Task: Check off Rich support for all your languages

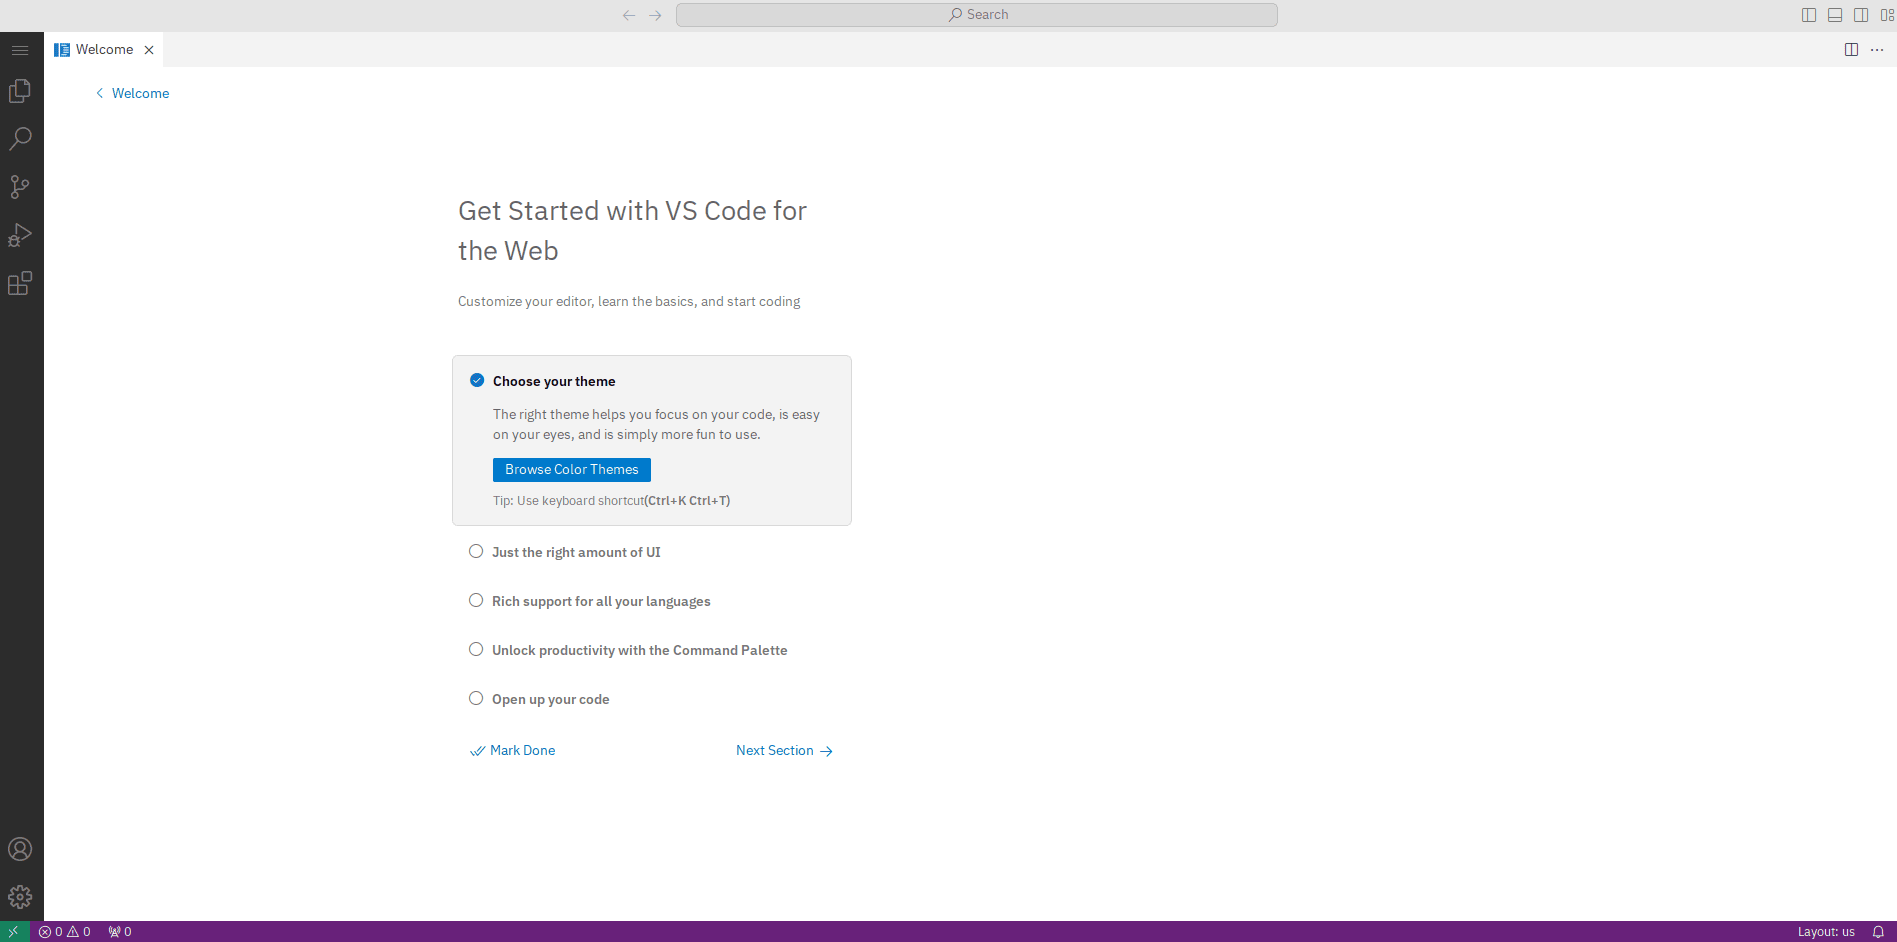Action: click(601, 600)
